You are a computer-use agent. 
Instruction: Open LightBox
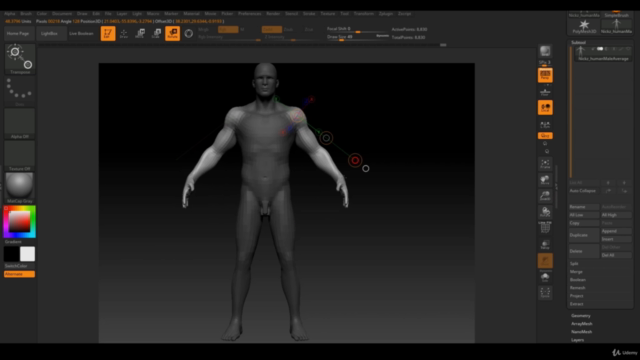[49, 33]
